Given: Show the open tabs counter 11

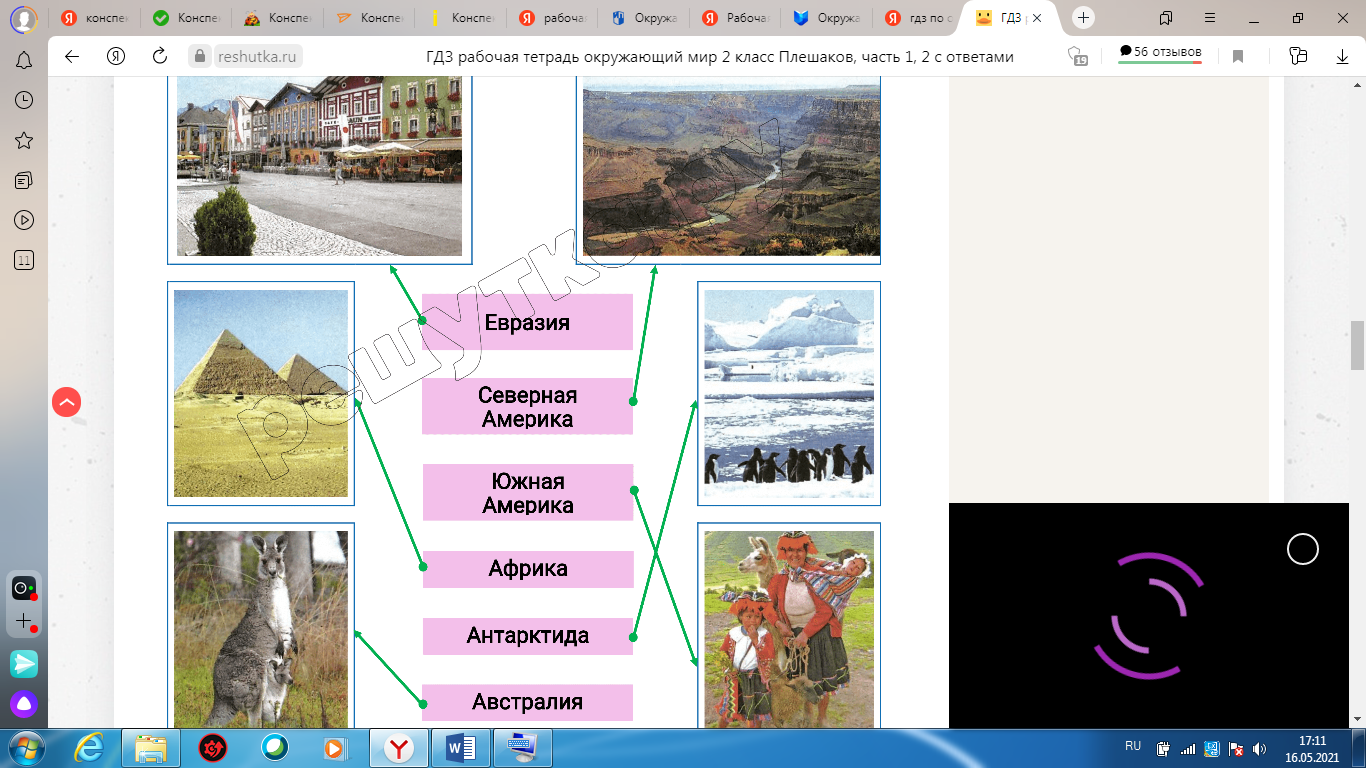Looking at the screenshot, I should point(24,260).
